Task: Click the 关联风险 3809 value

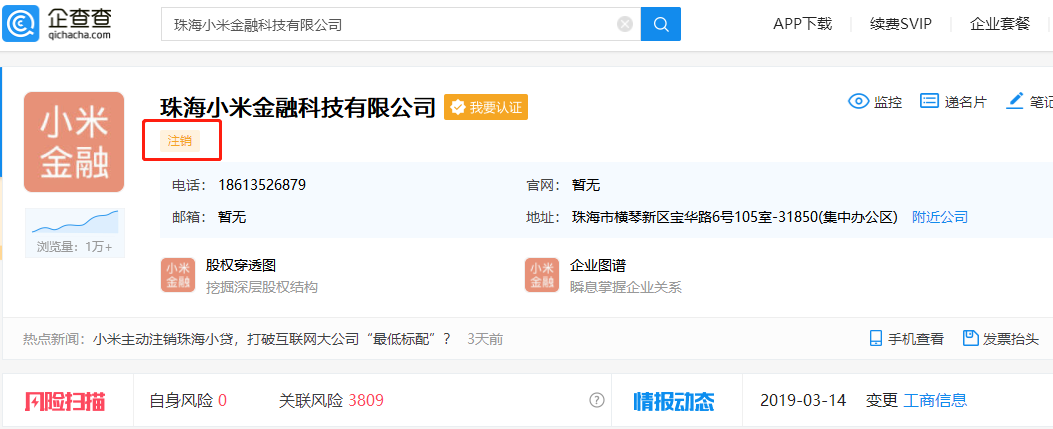Action: click(366, 401)
